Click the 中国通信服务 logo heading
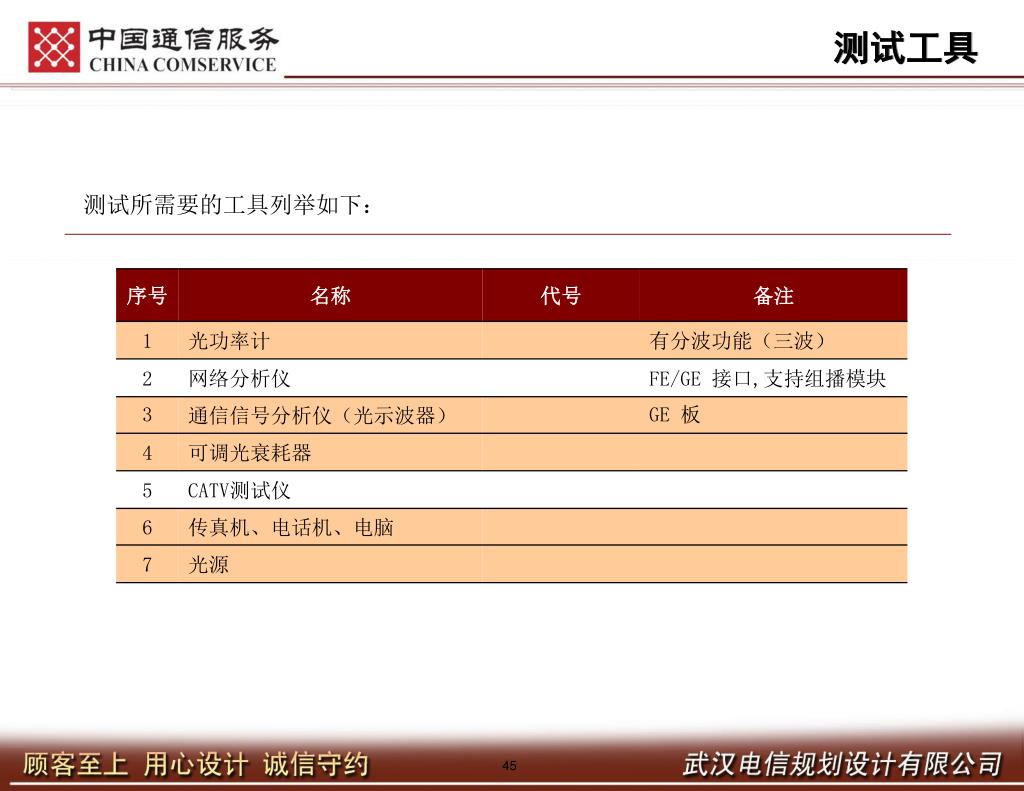The width and height of the screenshot is (1024, 791). 184,39
